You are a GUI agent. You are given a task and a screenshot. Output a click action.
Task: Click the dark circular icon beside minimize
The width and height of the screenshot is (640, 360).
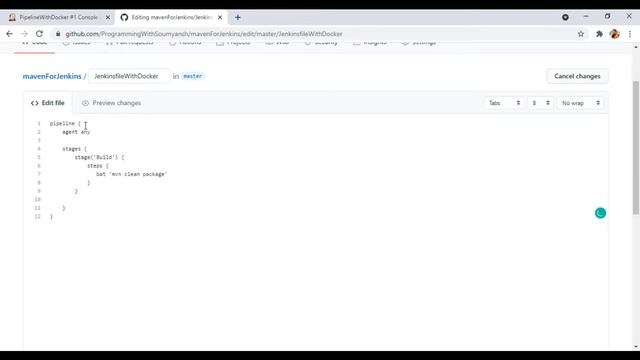coord(565,17)
